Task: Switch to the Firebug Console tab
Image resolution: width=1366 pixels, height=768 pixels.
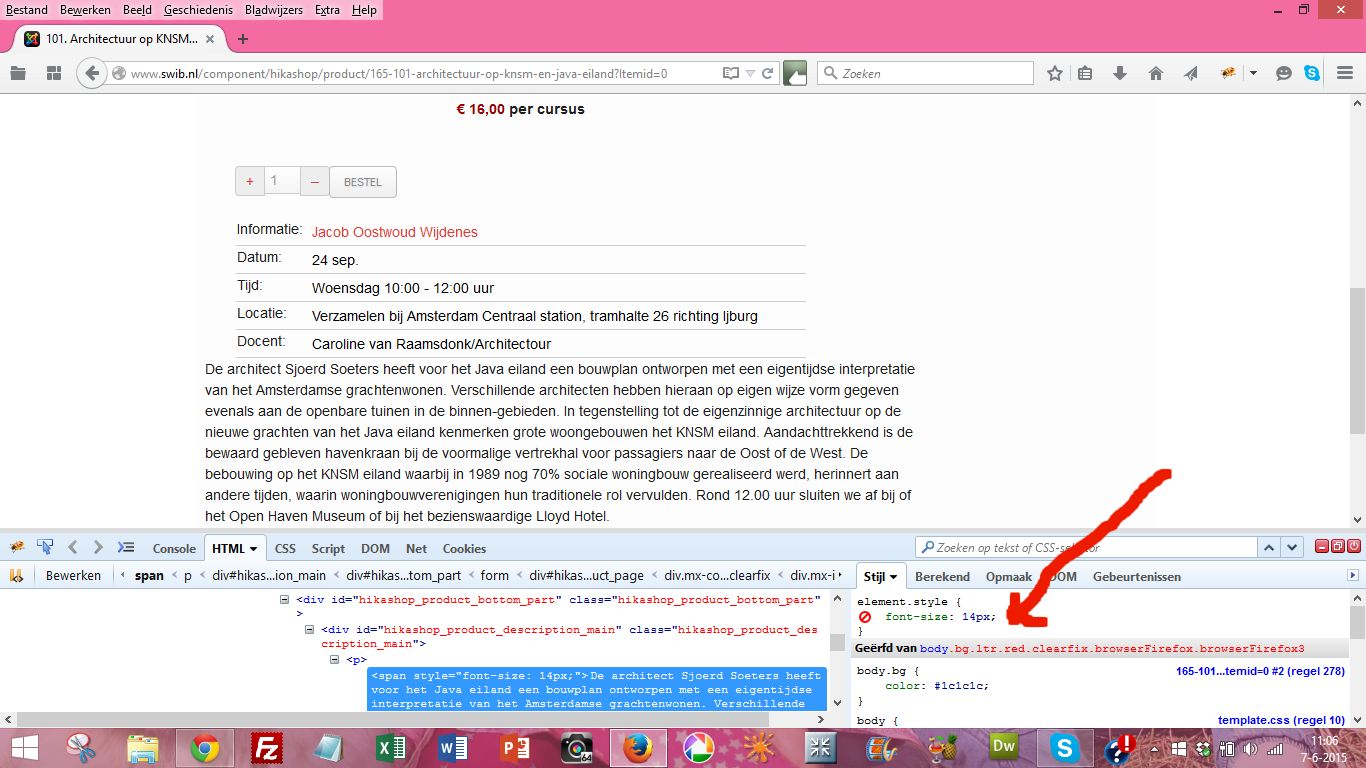Action: point(174,548)
